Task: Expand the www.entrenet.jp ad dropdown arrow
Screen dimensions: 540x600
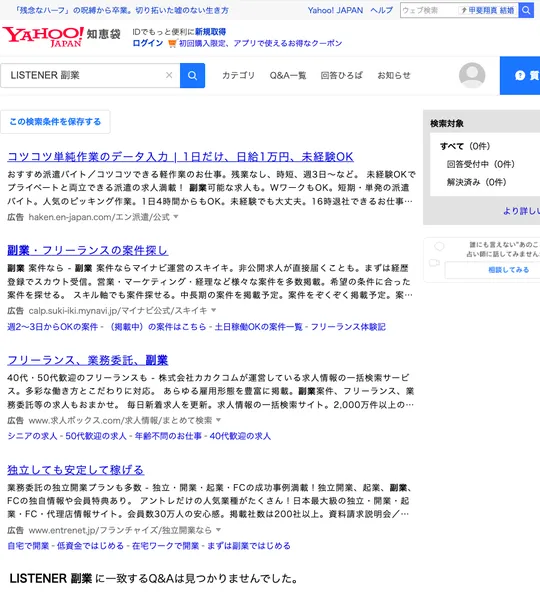Action: (x=218, y=530)
